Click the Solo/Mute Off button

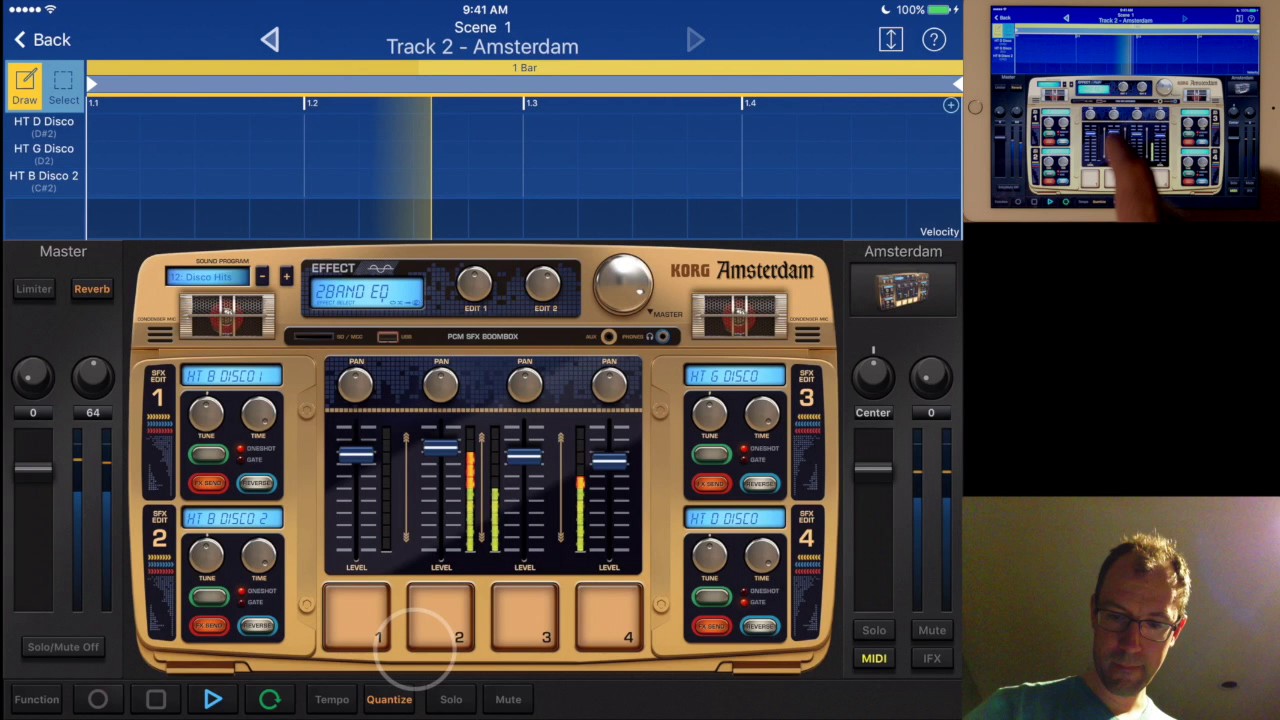63,647
